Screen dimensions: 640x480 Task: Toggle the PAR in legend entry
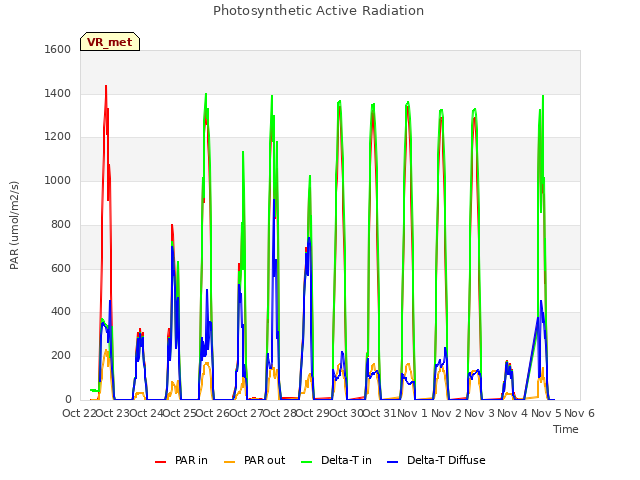[181, 460]
